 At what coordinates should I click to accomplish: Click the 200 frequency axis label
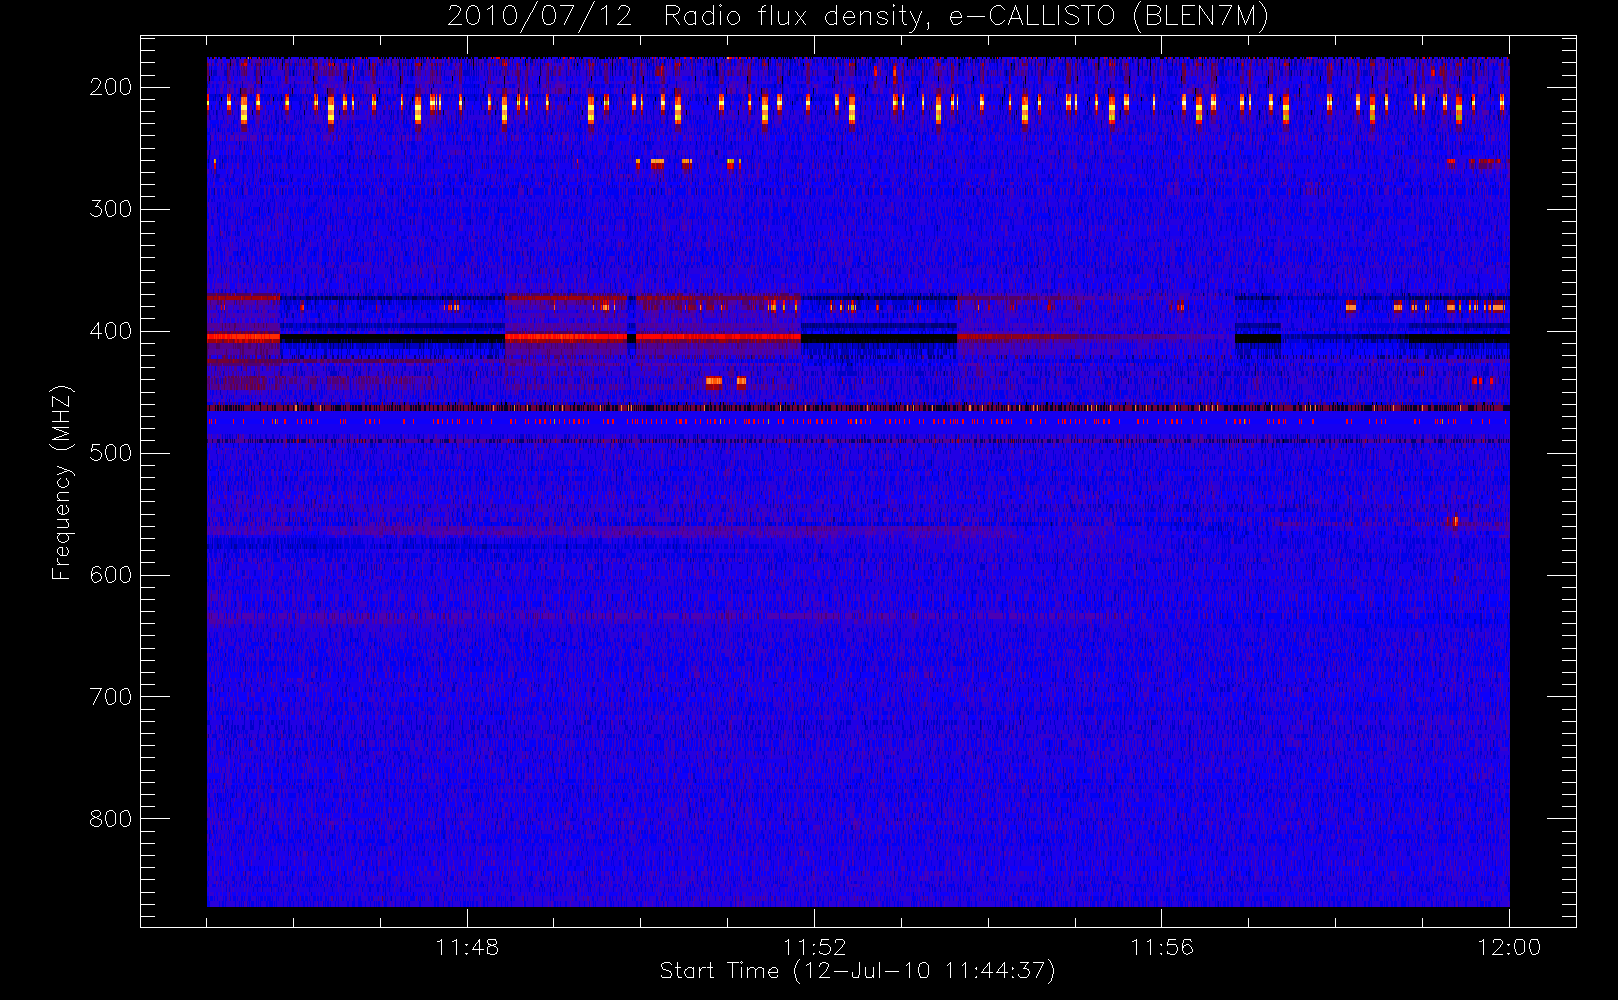[x=111, y=87]
